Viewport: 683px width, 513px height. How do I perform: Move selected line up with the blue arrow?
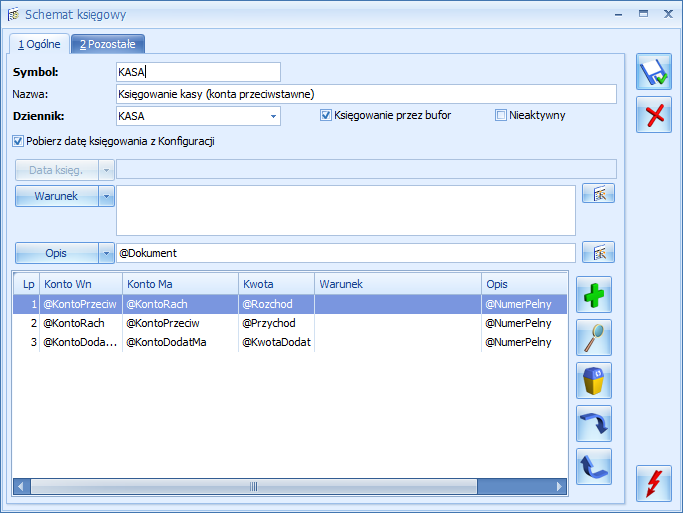point(594,467)
